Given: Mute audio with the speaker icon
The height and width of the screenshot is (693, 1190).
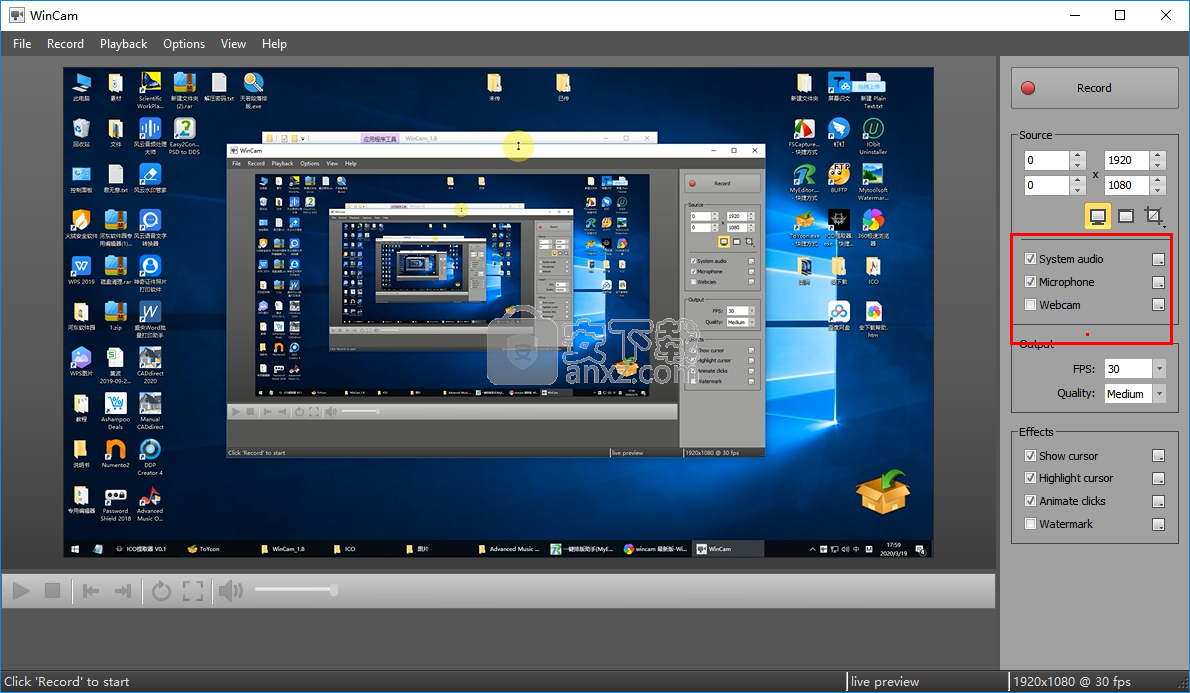Looking at the screenshot, I should coord(231,591).
